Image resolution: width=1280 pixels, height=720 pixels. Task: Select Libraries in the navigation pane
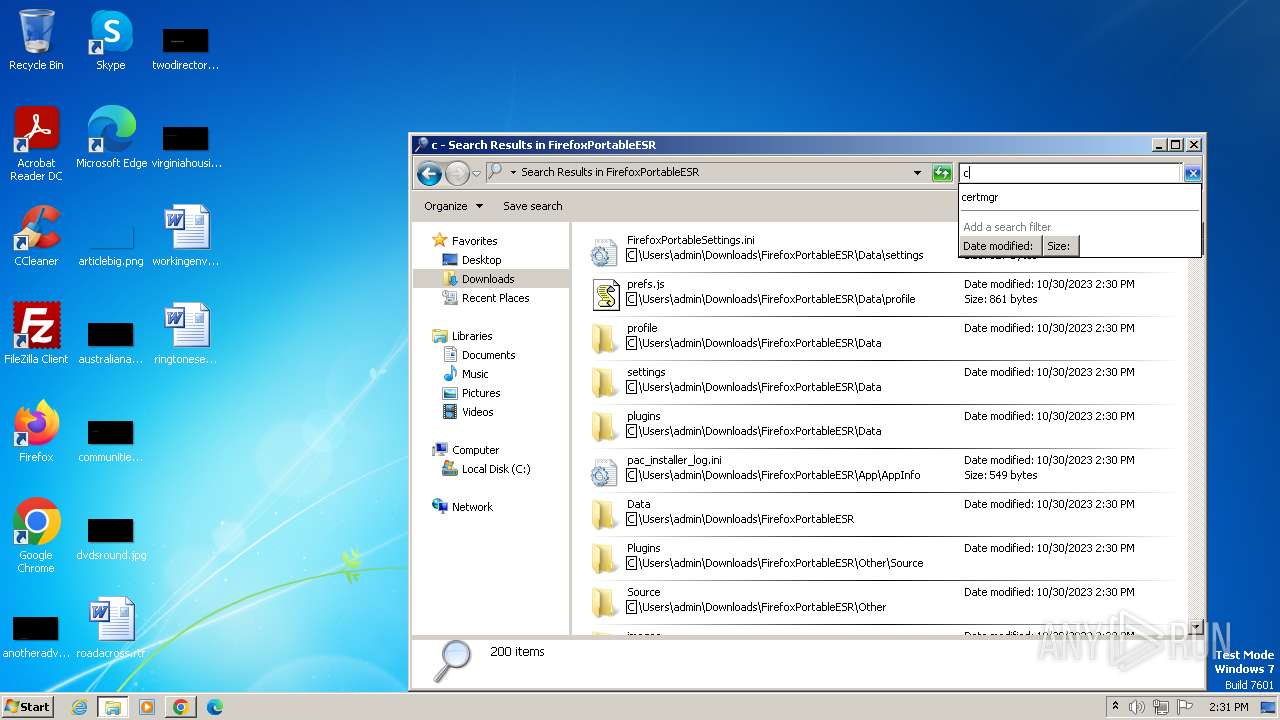click(472, 336)
